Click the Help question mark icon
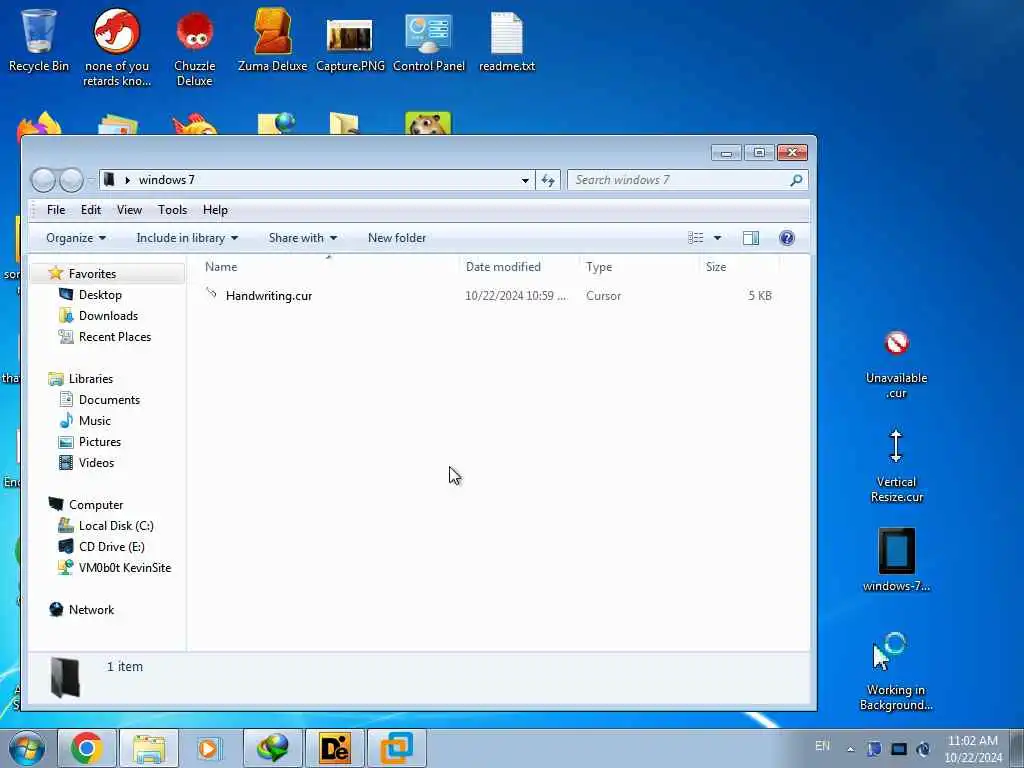This screenshot has height=768, width=1024. point(787,238)
